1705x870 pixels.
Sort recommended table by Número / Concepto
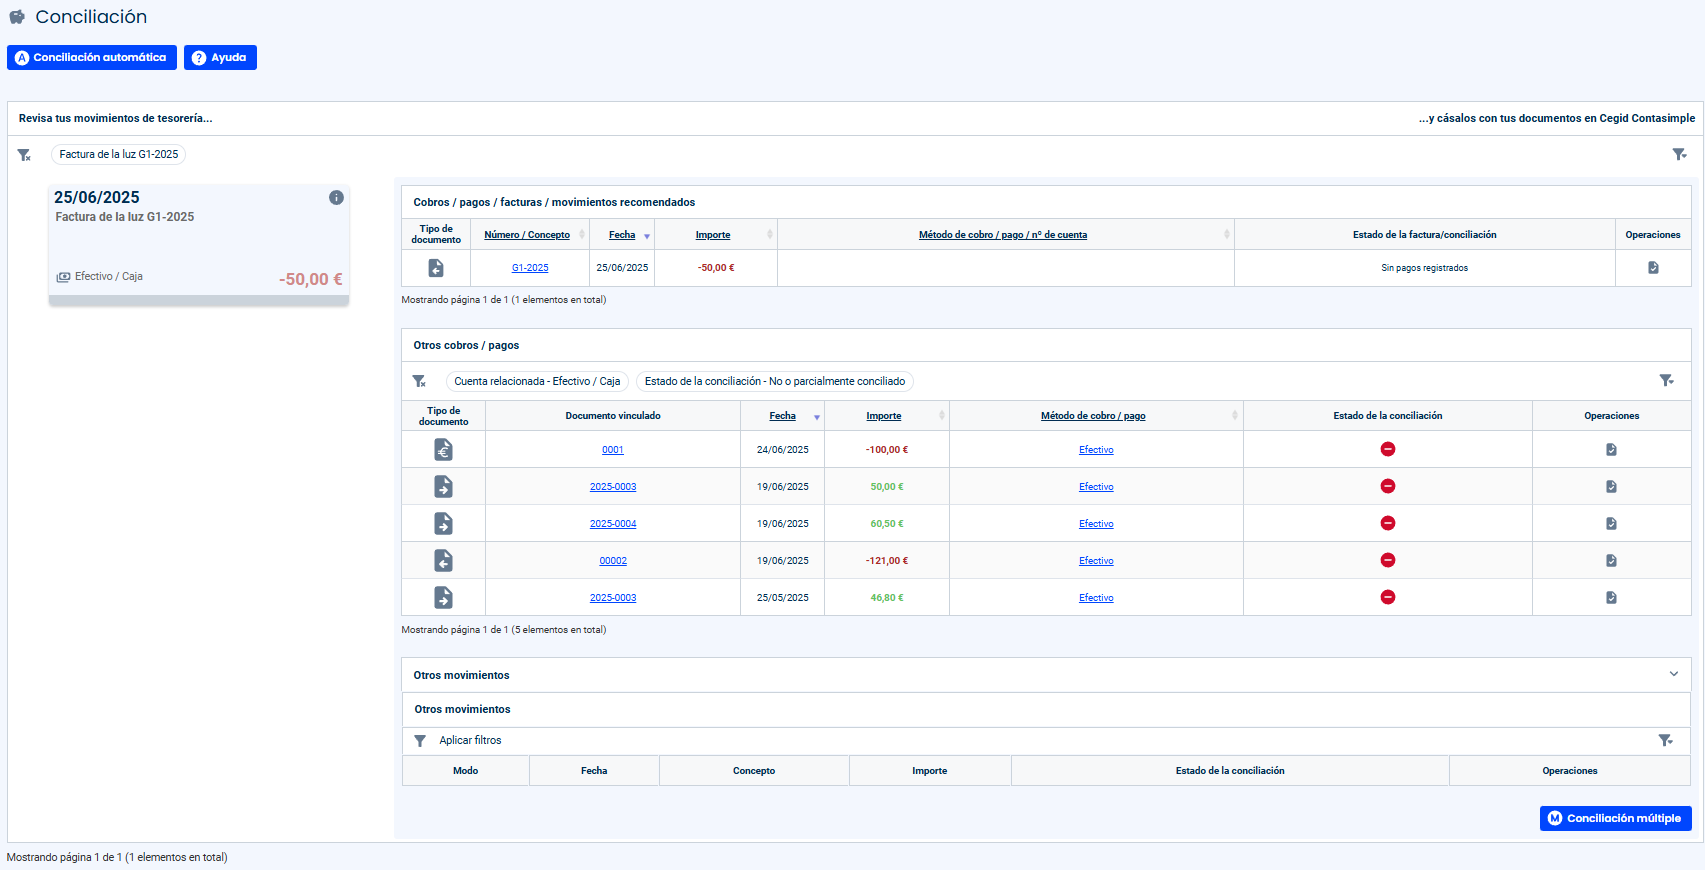coord(527,235)
